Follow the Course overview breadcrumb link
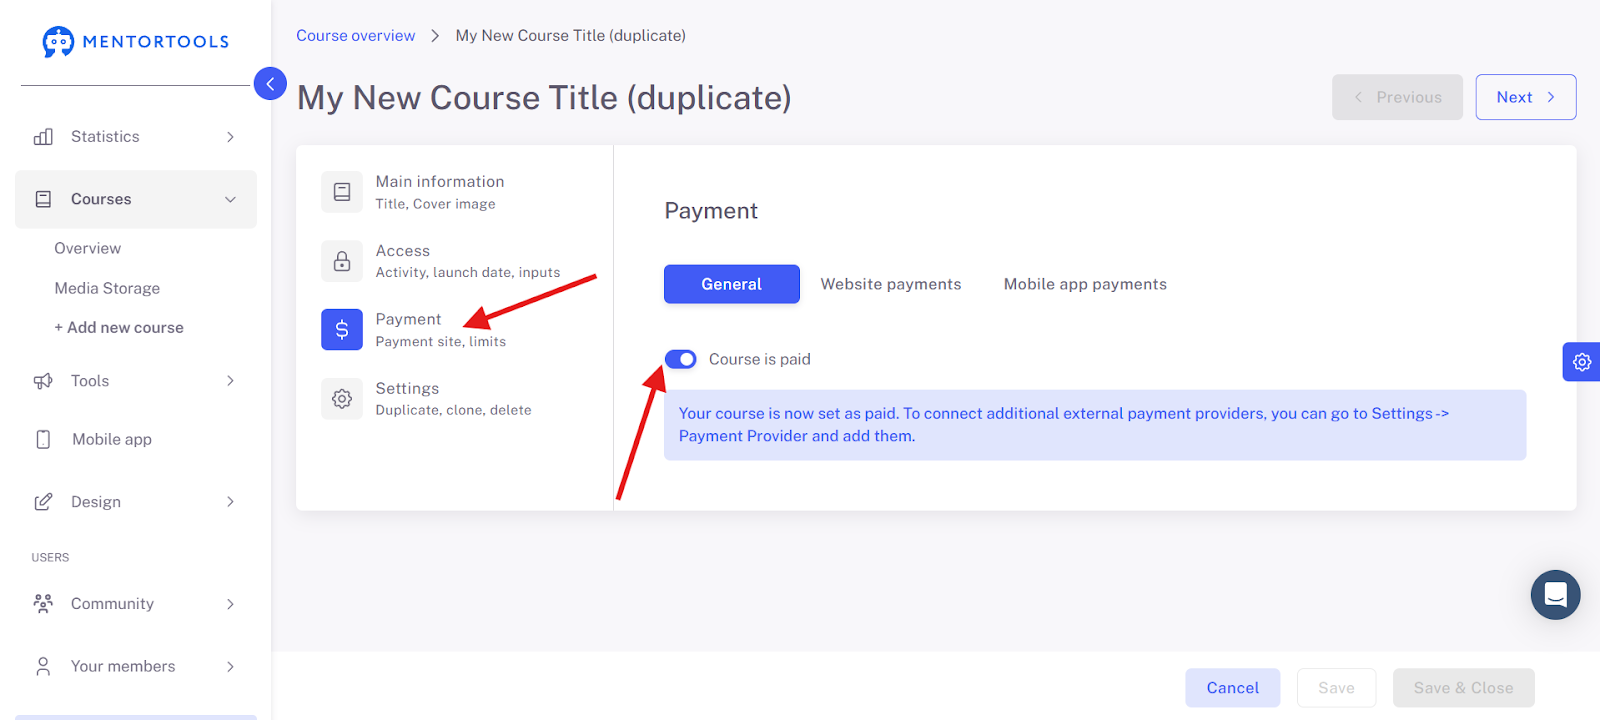Image resolution: width=1600 pixels, height=720 pixels. click(355, 36)
